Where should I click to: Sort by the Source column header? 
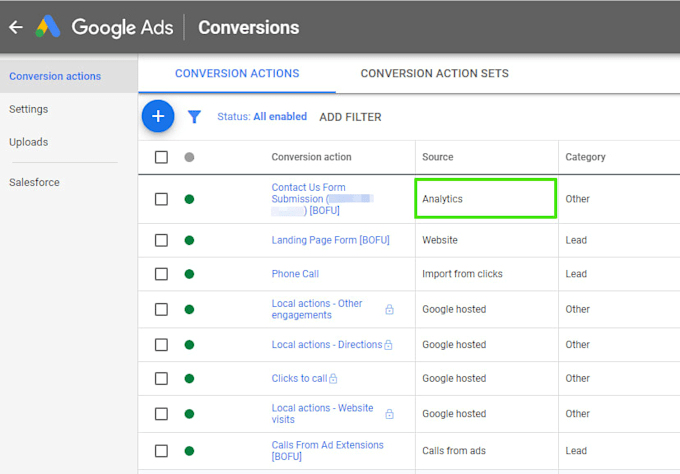tap(437, 157)
